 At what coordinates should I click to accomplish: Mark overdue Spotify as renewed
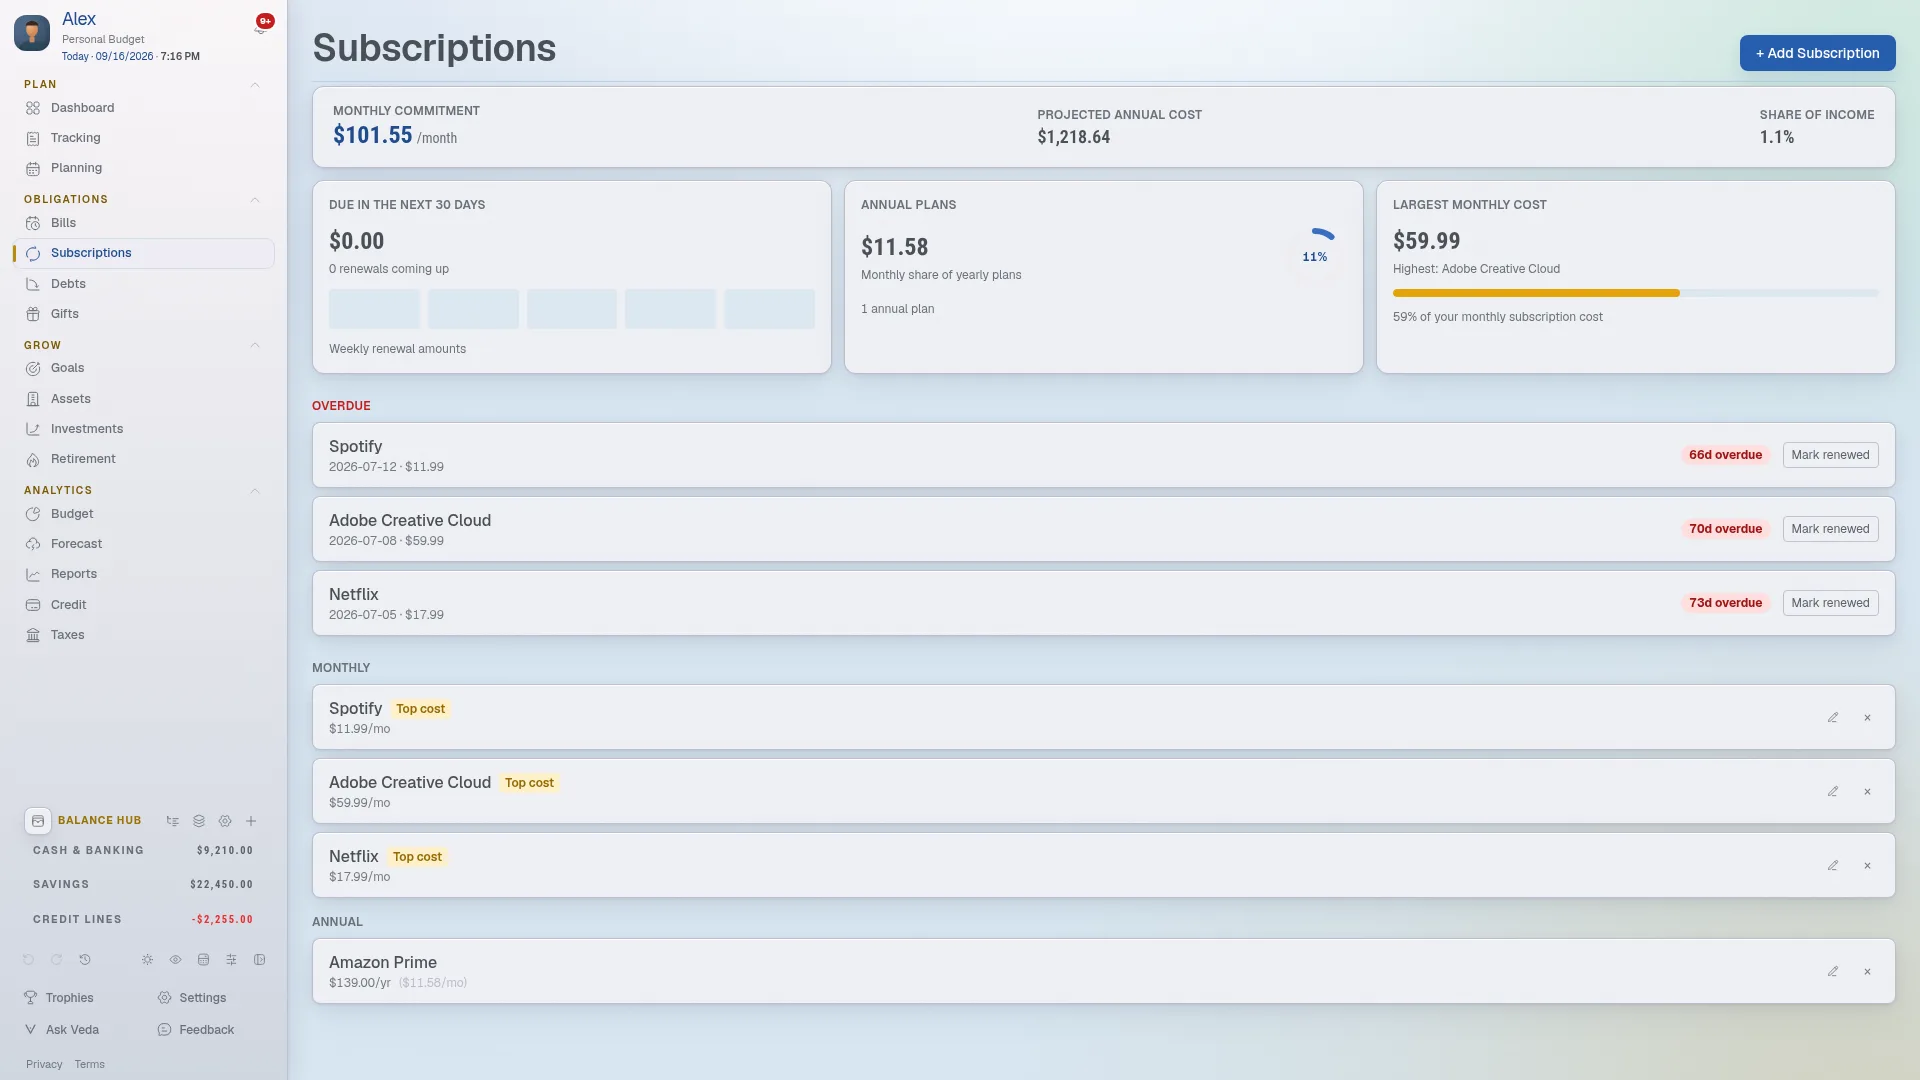point(1830,455)
